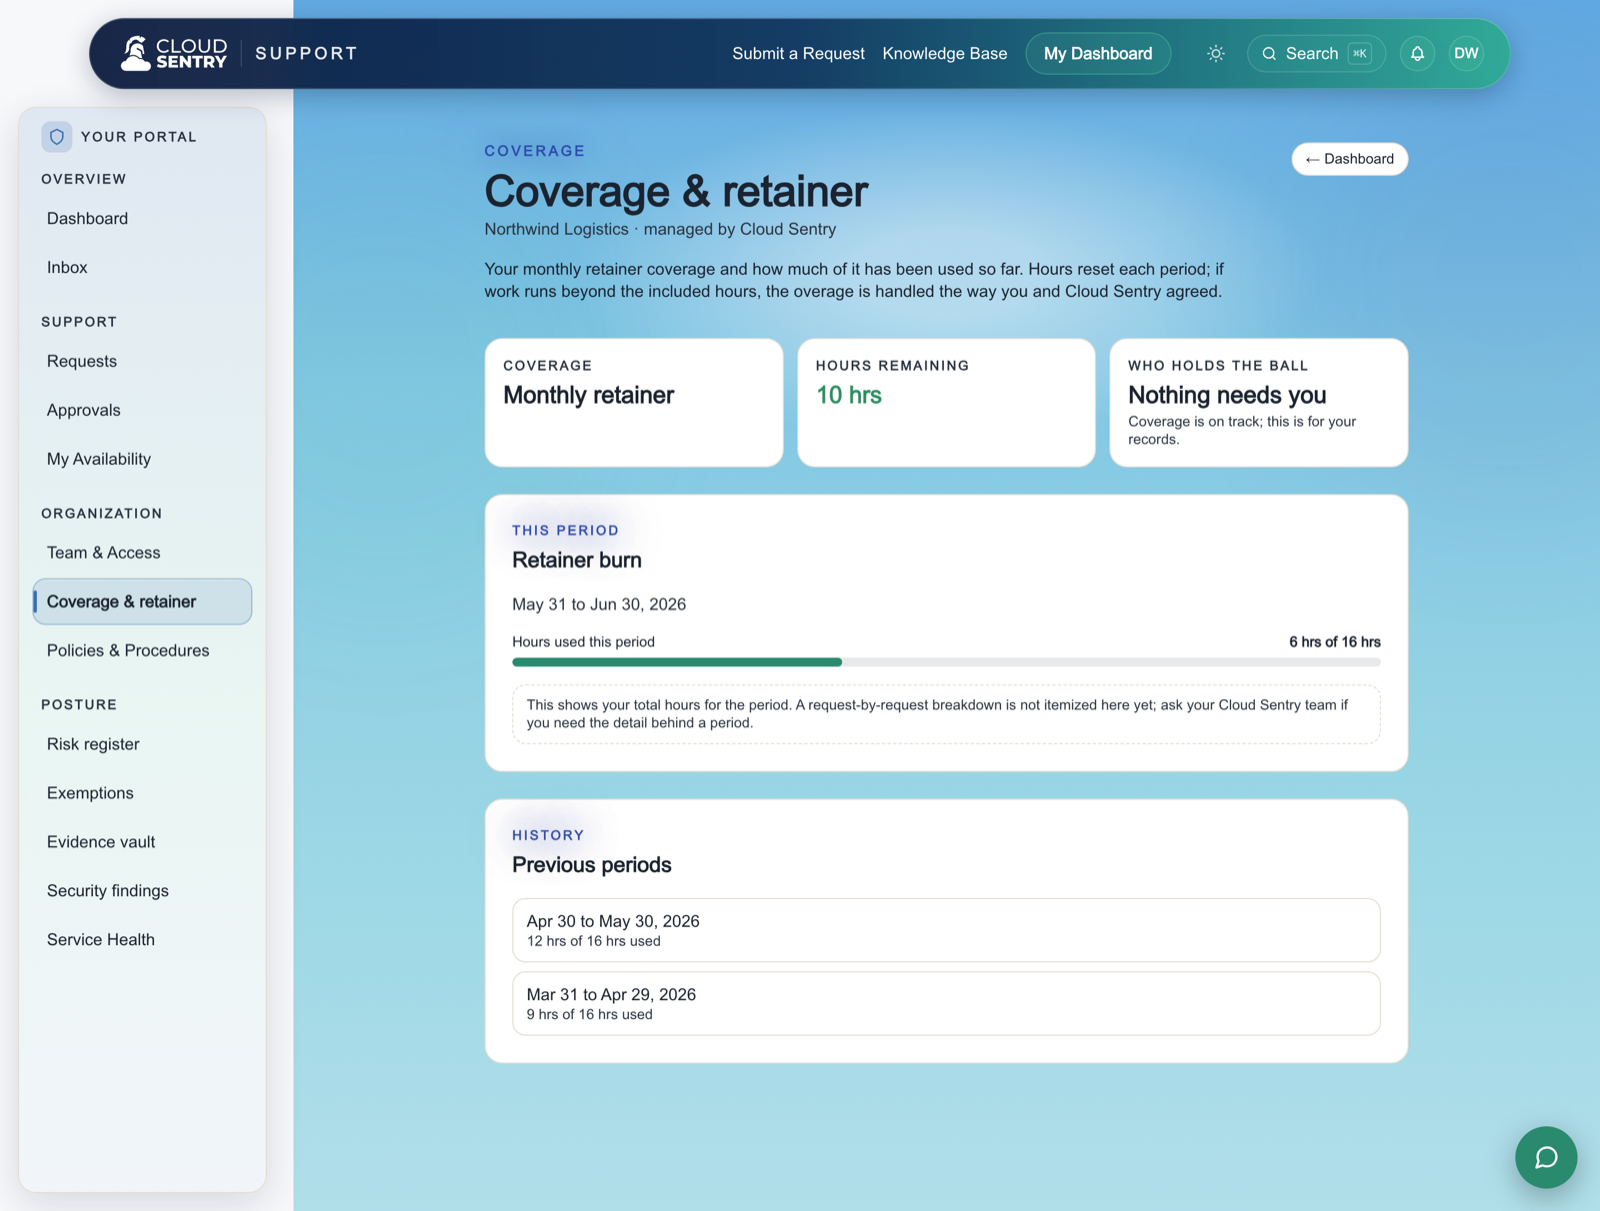Image resolution: width=1600 pixels, height=1211 pixels.
Task: Click the Nothing needs you card
Action: pyautogui.click(x=1259, y=403)
